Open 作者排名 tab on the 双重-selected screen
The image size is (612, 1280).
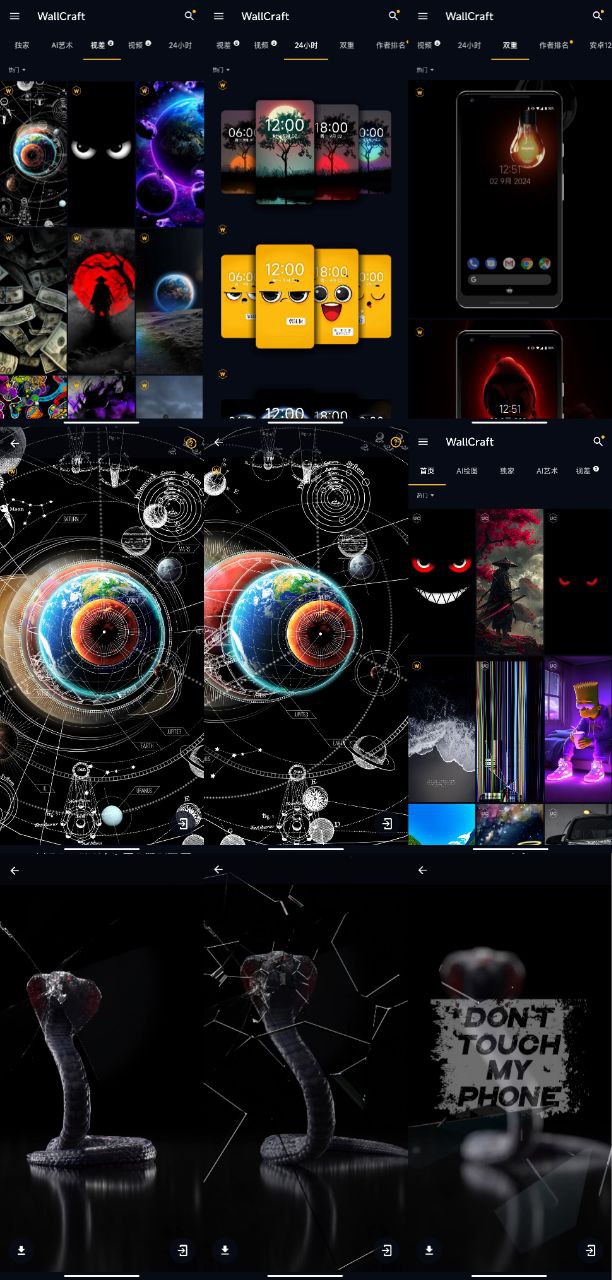pos(556,45)
